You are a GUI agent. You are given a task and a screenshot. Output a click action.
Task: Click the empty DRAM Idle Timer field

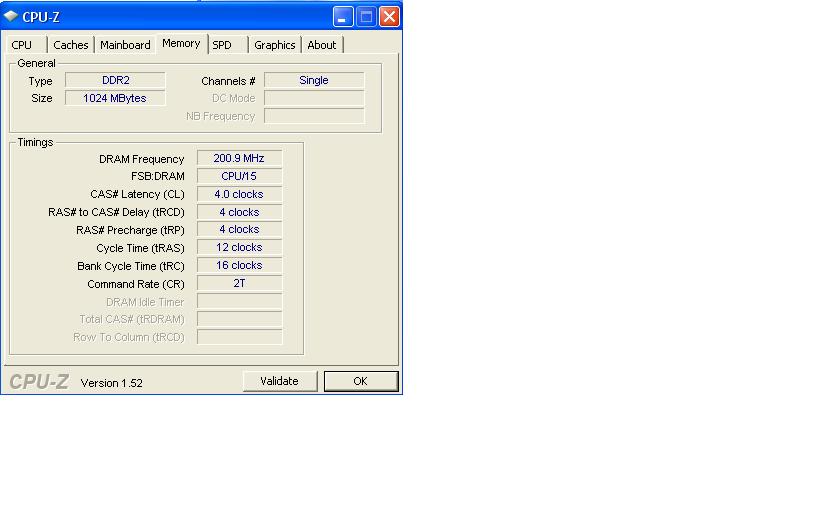(239, 301)
